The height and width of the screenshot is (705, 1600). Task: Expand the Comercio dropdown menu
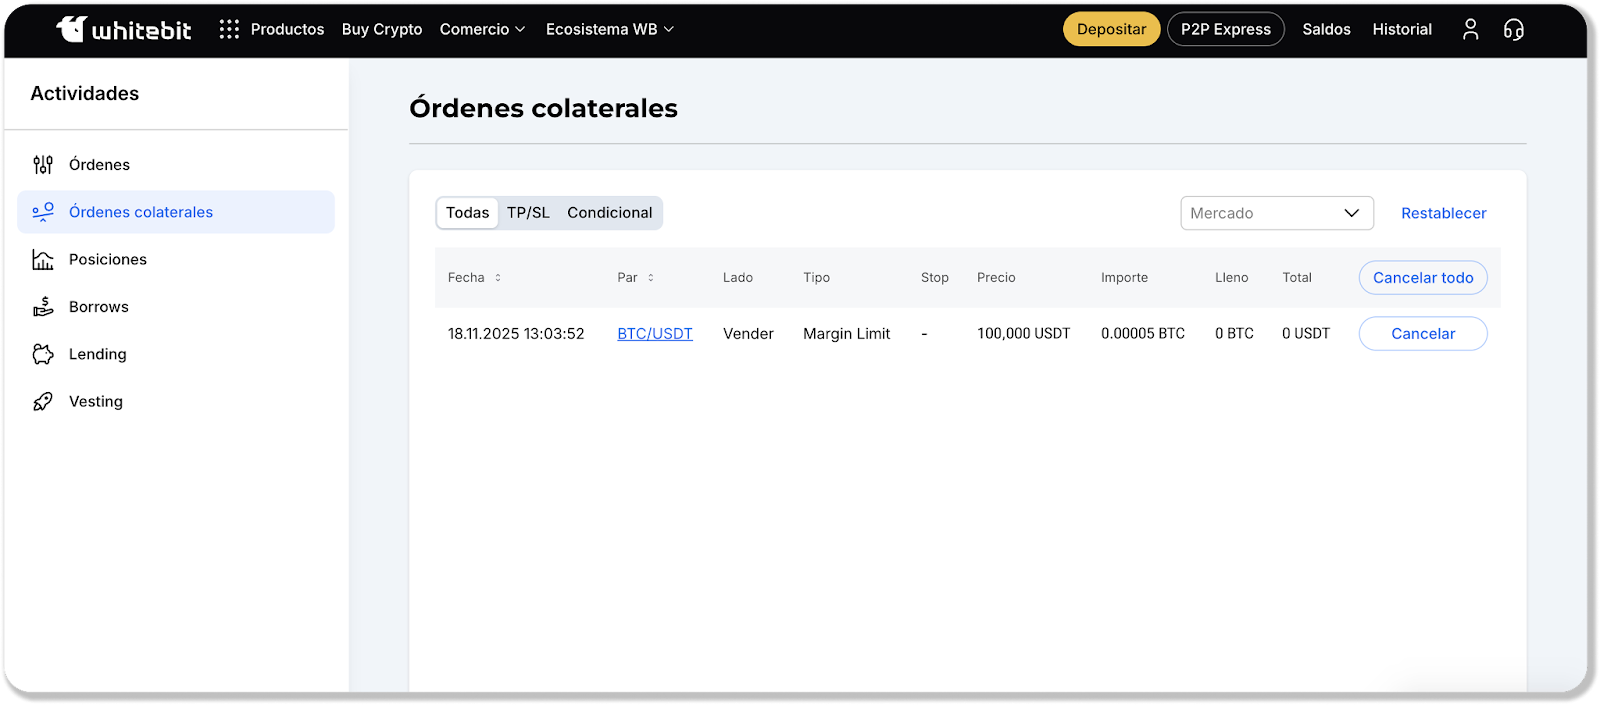482,30
